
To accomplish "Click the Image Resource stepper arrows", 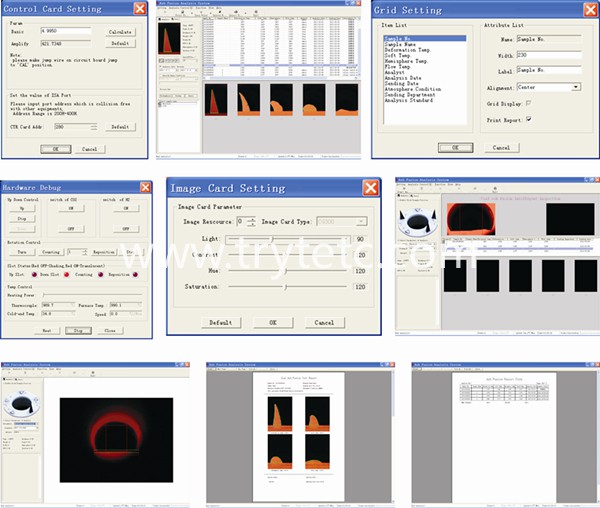I will coord(251,222).
